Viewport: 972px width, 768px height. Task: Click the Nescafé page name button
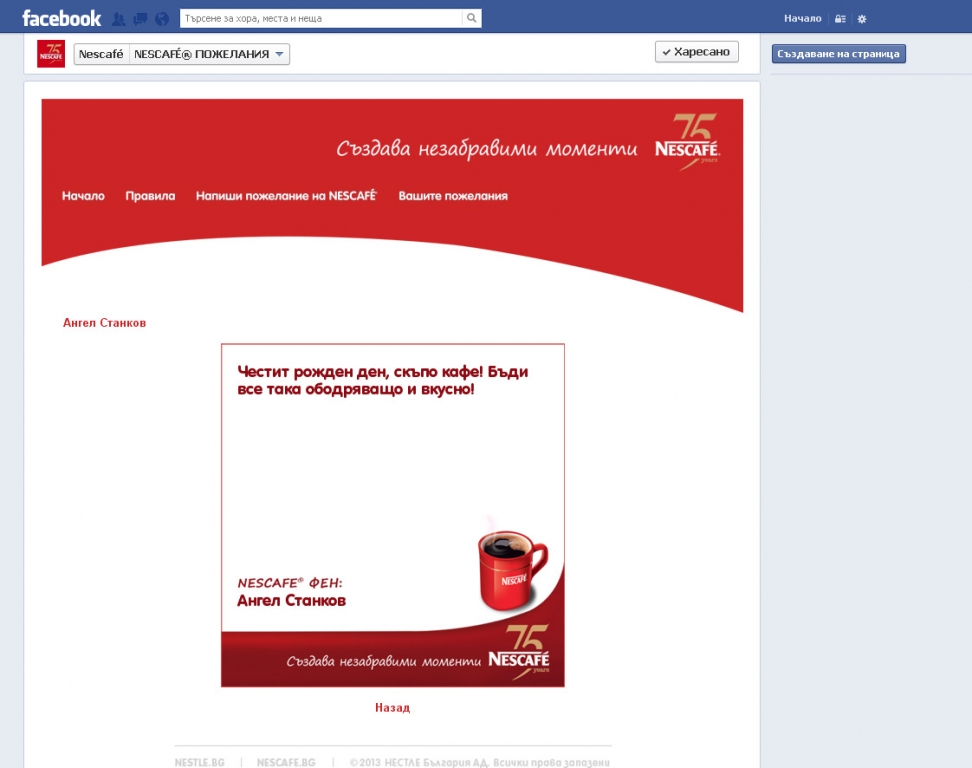pyautogui.click(x=101, y=54)
